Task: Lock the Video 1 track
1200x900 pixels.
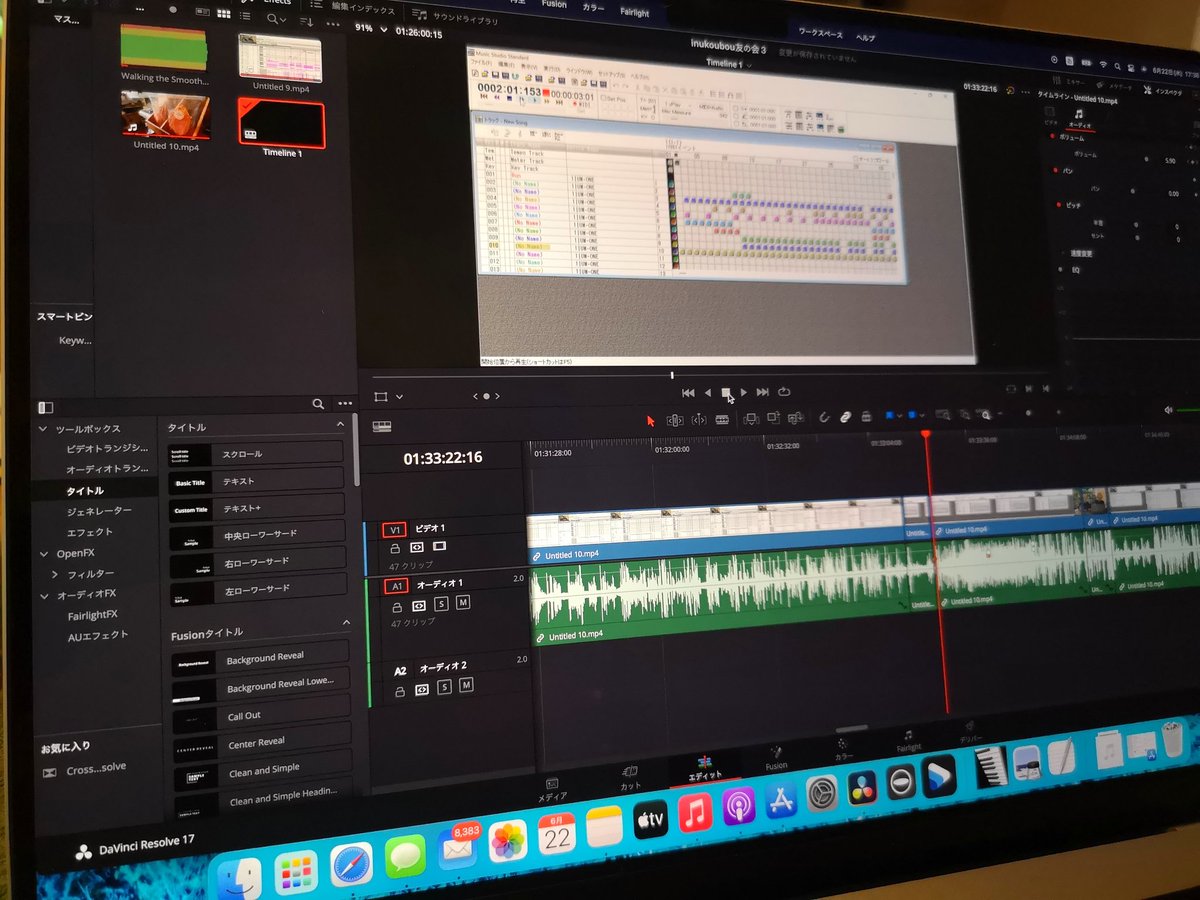Action: tap(395, 548)
